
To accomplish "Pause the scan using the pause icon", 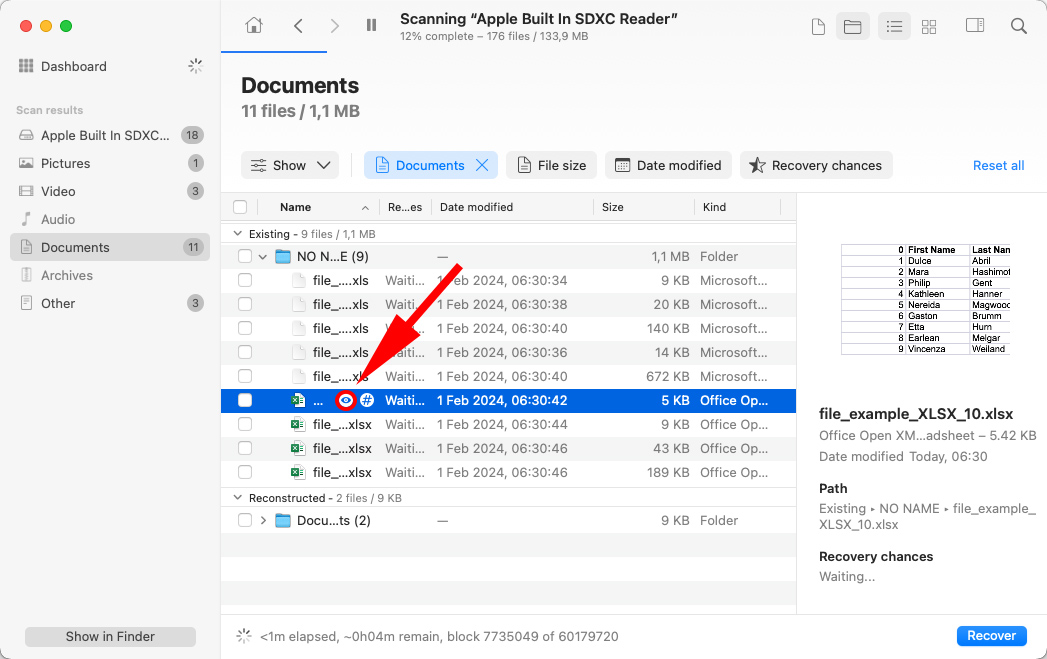I will coord(371,25).
